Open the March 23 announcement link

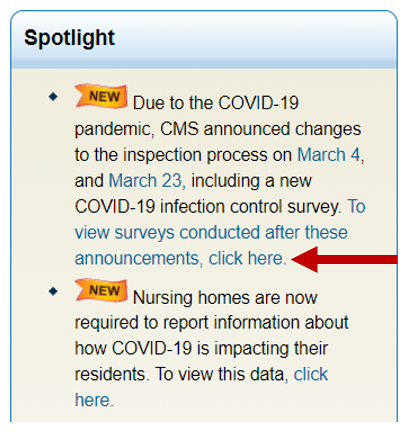145,181
